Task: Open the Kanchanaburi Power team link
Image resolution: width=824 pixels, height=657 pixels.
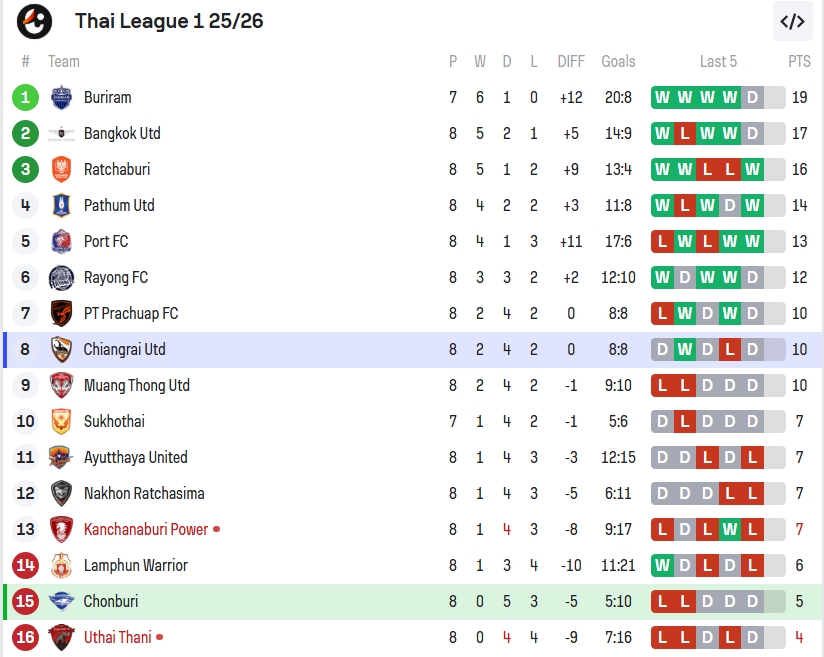Action: [146, 529]
